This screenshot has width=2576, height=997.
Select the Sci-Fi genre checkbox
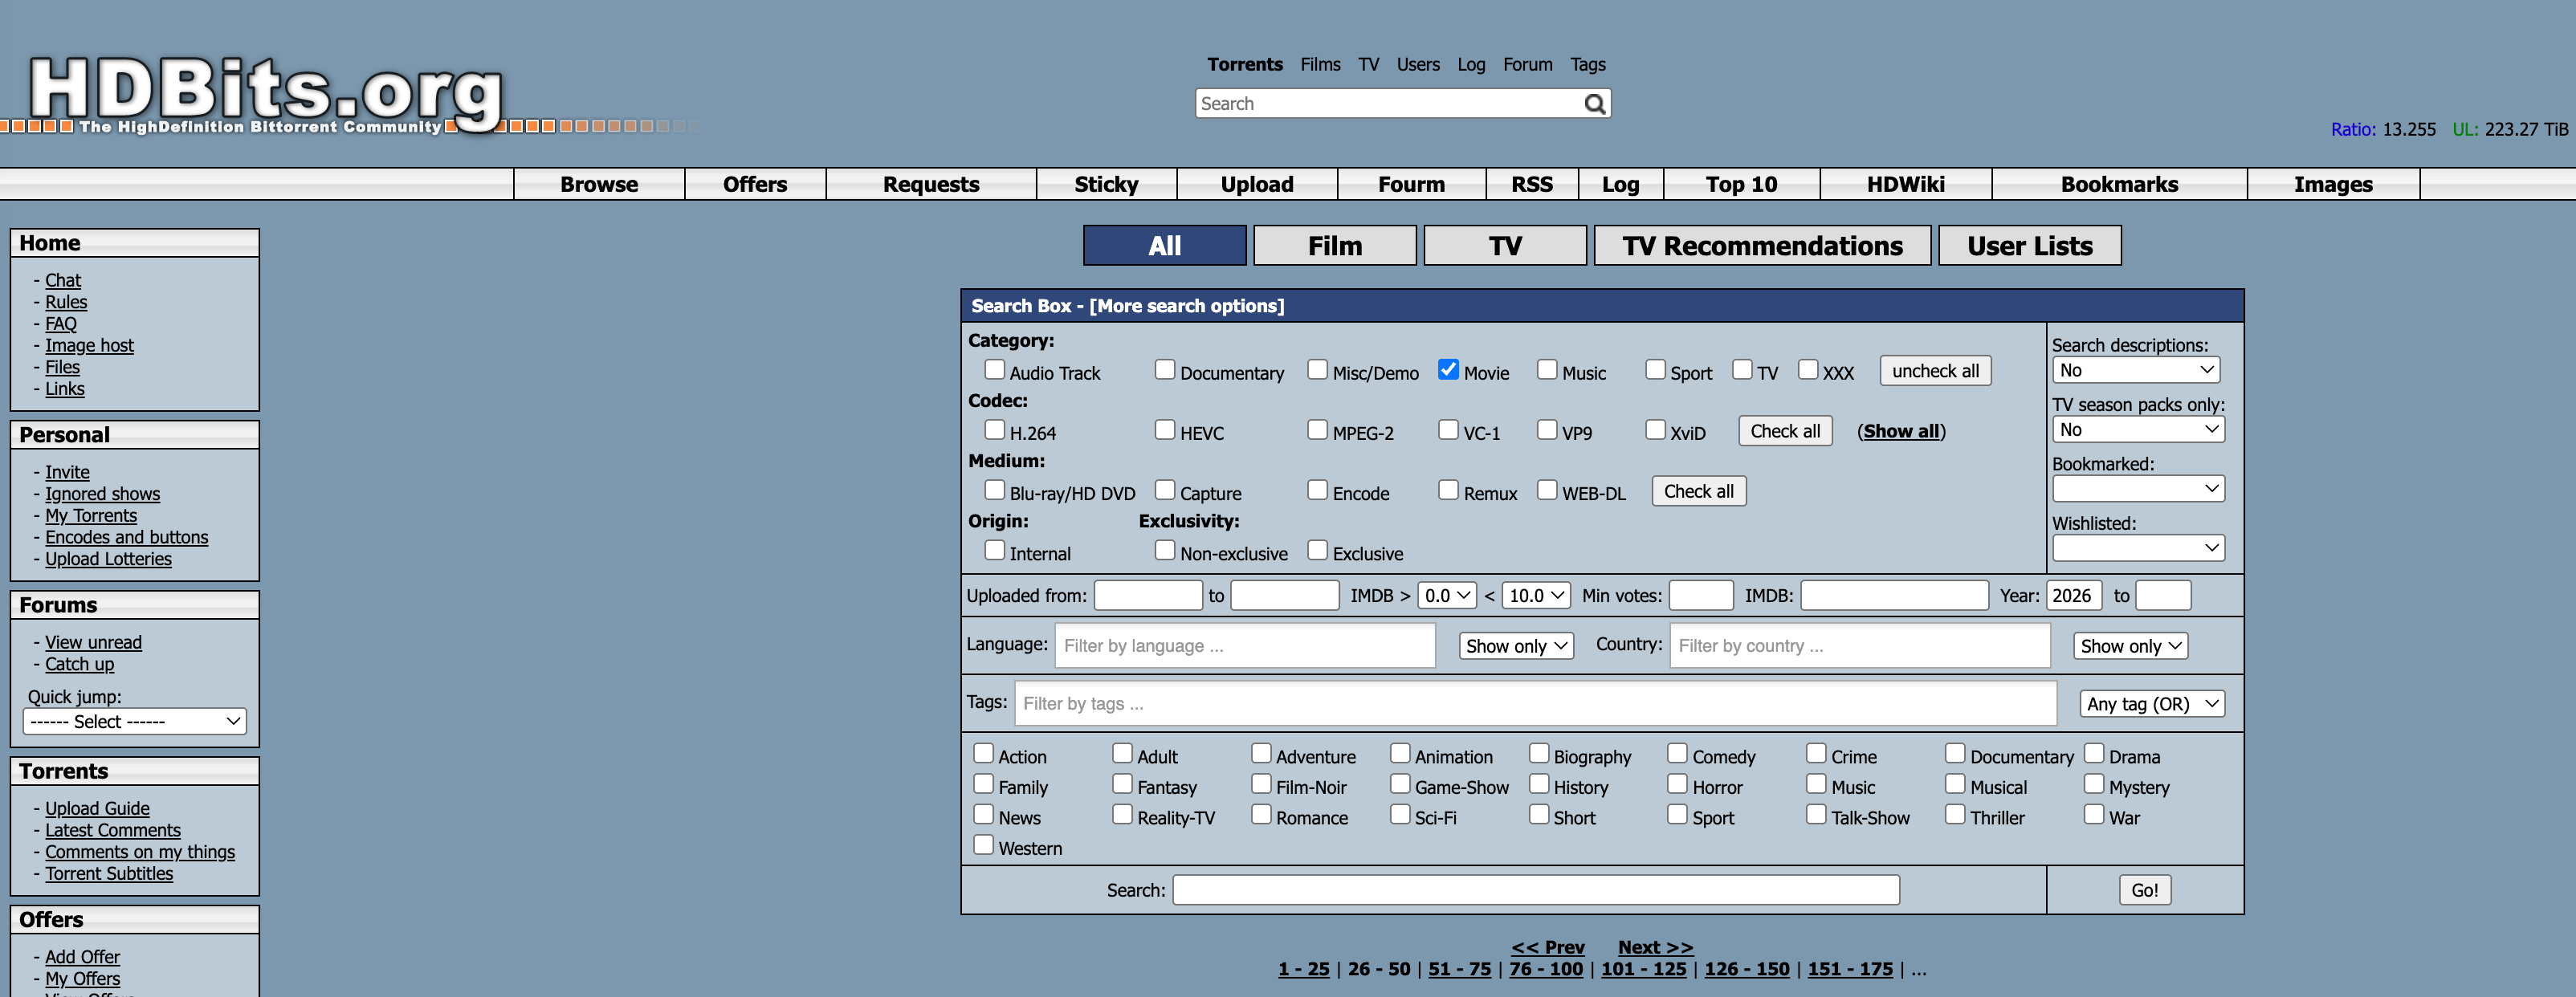[x=1400, y=815]
